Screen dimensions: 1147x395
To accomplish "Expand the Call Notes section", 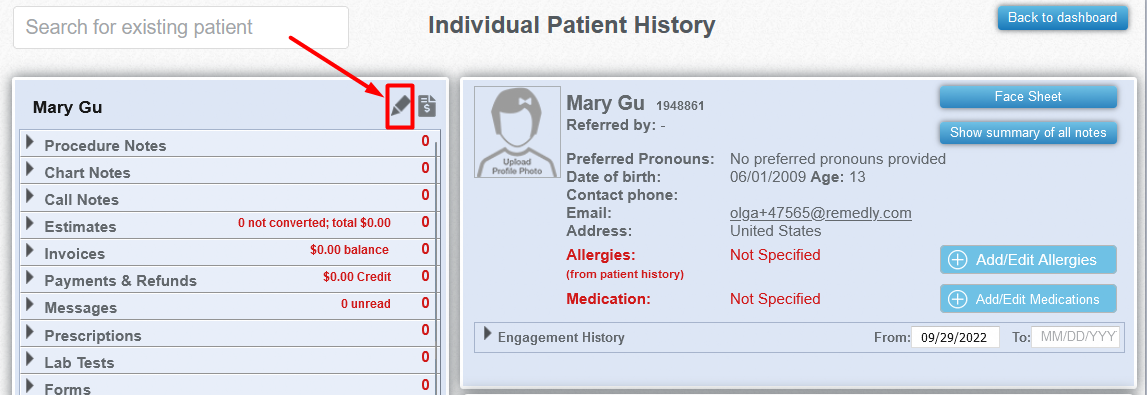I will (30, 197).
